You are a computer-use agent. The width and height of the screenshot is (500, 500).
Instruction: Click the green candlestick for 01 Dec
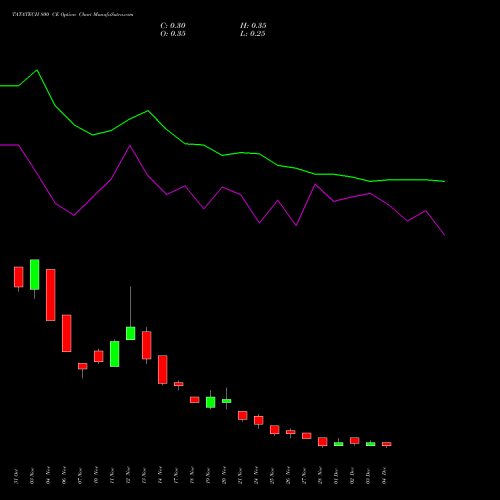point(339,444)
